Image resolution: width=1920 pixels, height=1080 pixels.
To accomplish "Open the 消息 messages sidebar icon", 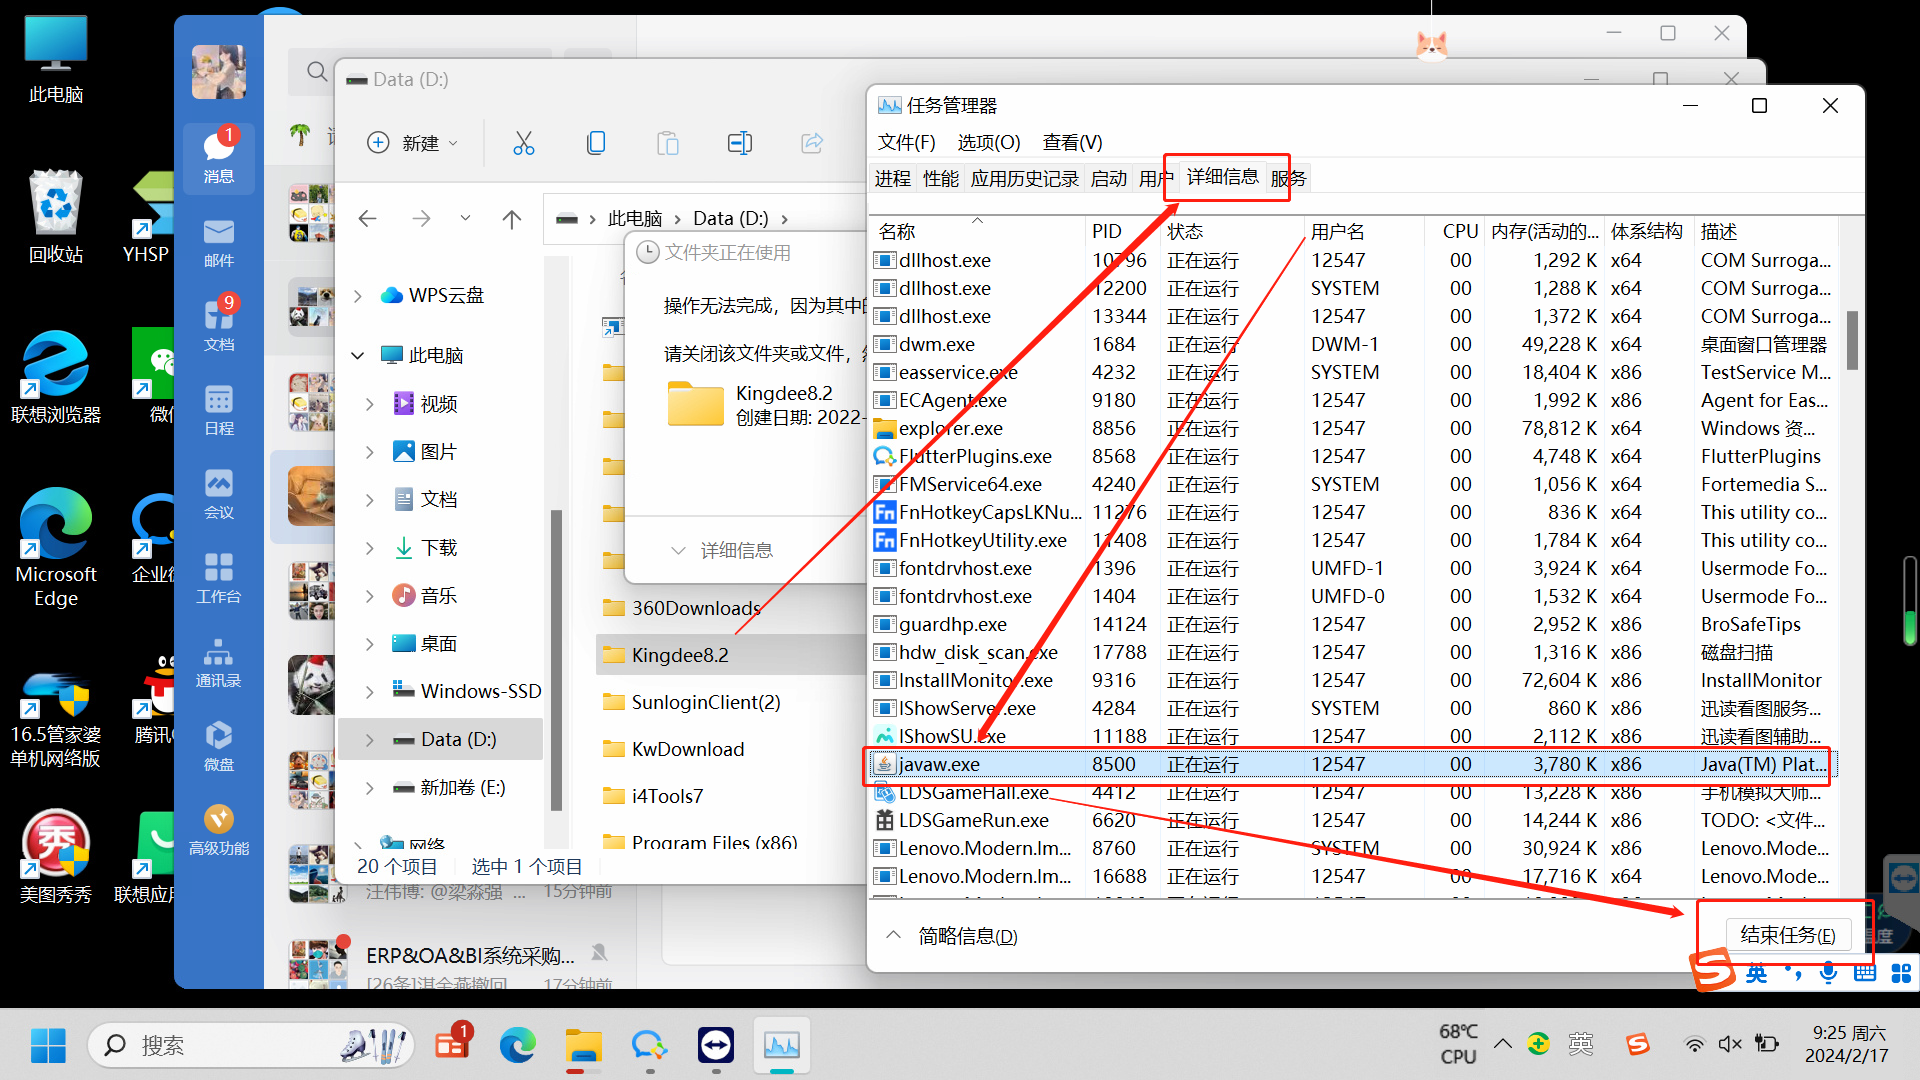I will [x=219, y=157].
